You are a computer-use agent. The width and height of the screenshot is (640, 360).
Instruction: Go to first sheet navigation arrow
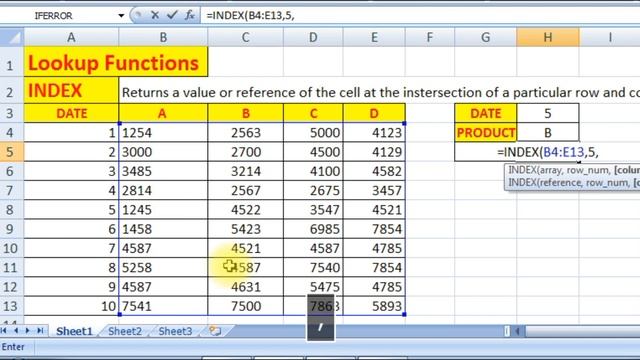5,331
